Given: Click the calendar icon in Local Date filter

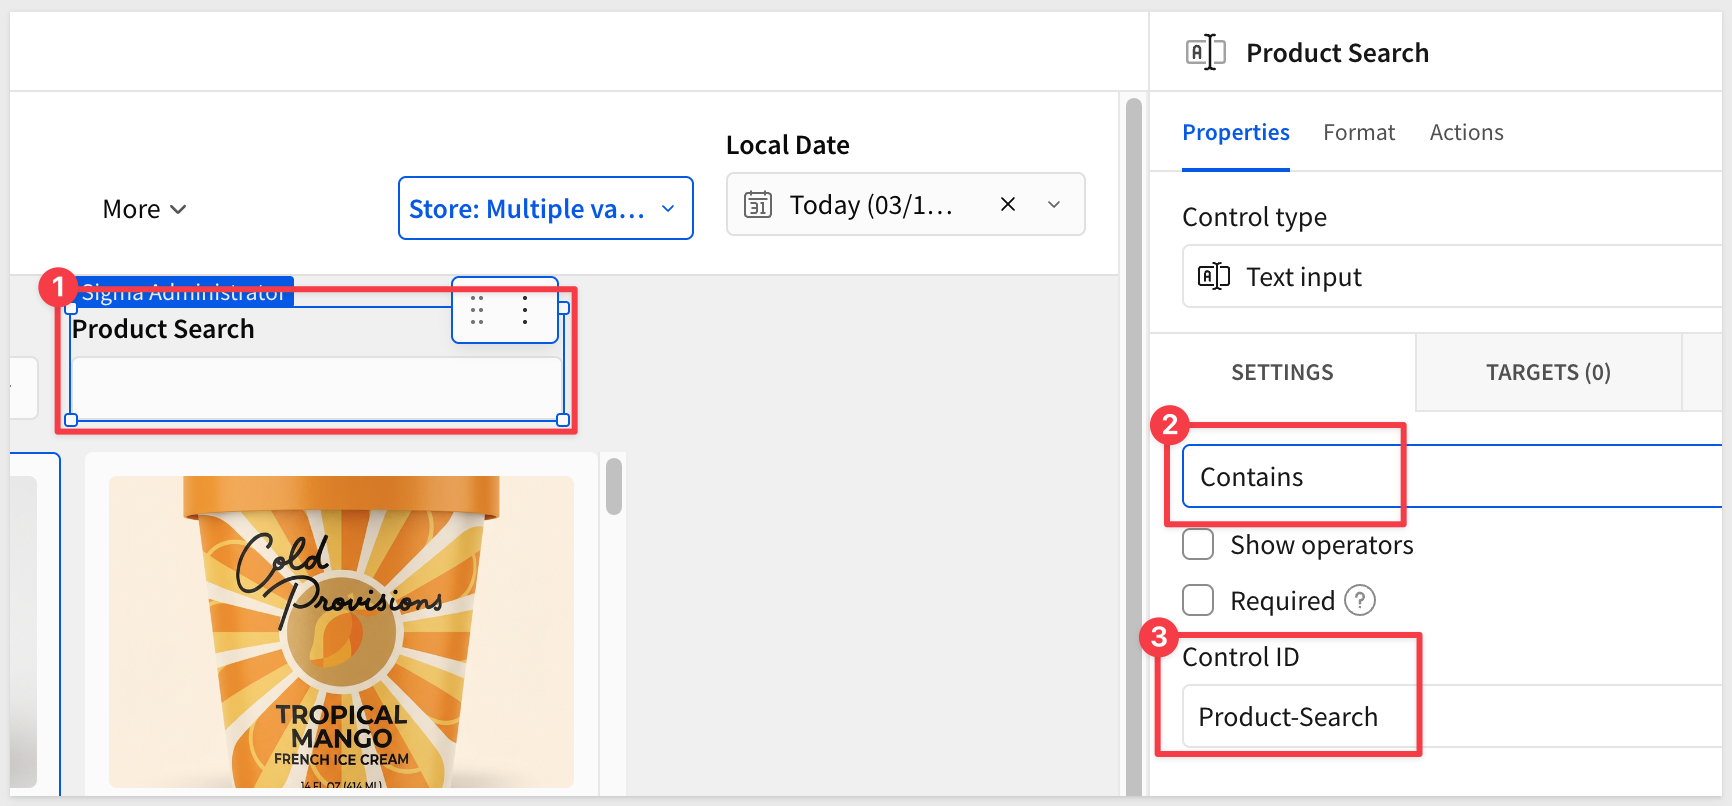Looking at the screenshot, I should [x=758, y=205].
